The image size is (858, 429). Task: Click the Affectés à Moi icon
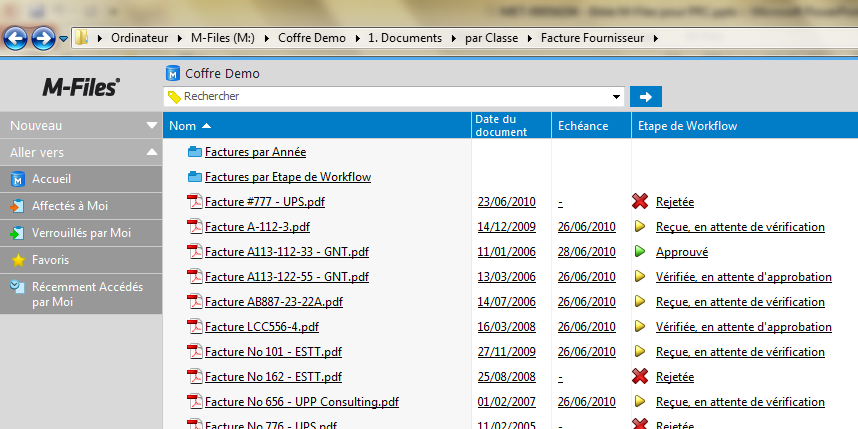click(x=18, y=206)
